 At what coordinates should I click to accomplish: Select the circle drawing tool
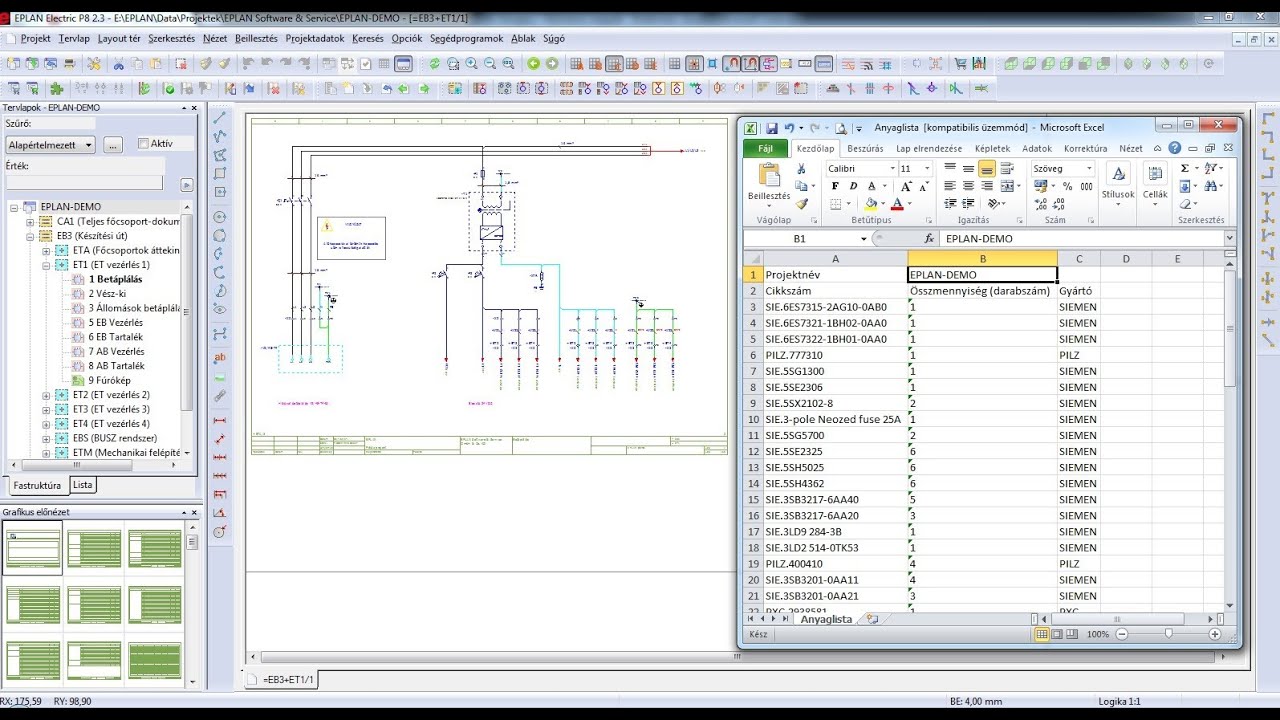pos(220,217)
